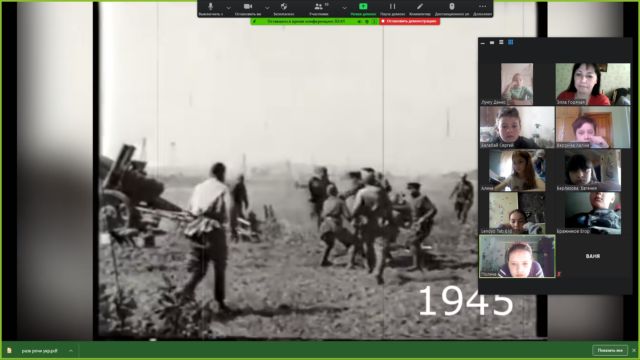Switch video panel to single-thumbnail view
The width and height of the screenshot is (640, 360).
tap(492, 42)
